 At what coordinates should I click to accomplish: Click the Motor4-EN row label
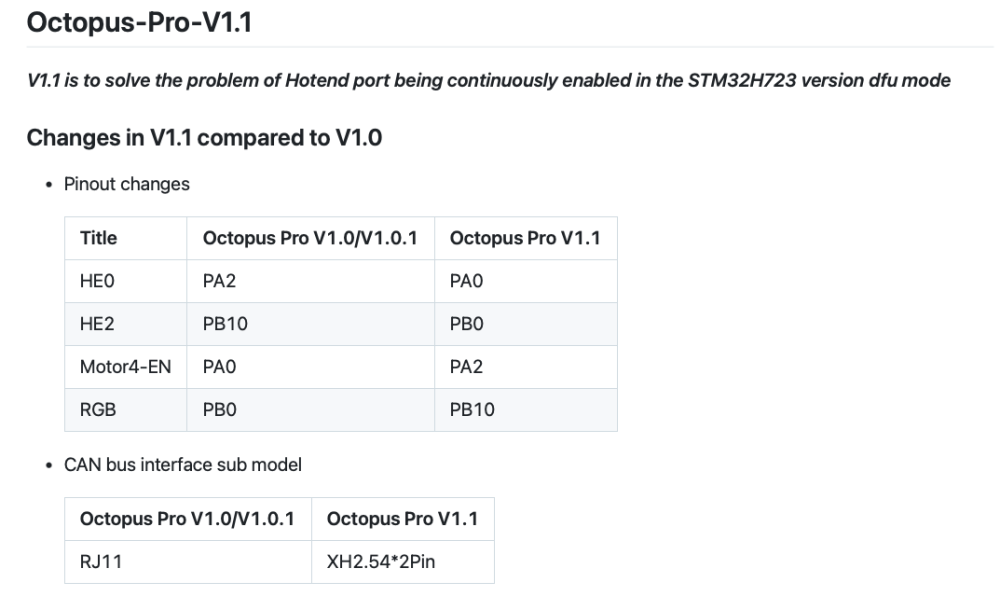coord(125,367)
